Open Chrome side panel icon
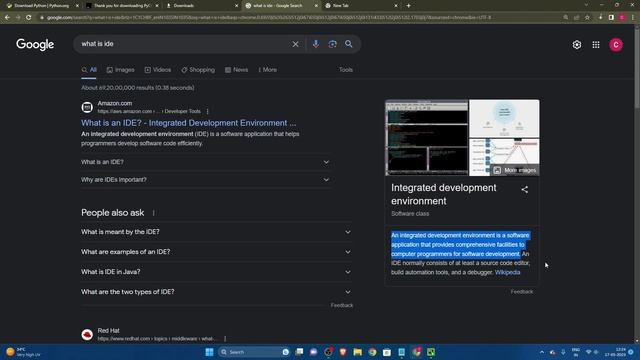The height and width of the screenshot is (360, 640). [x=611, y=18]
